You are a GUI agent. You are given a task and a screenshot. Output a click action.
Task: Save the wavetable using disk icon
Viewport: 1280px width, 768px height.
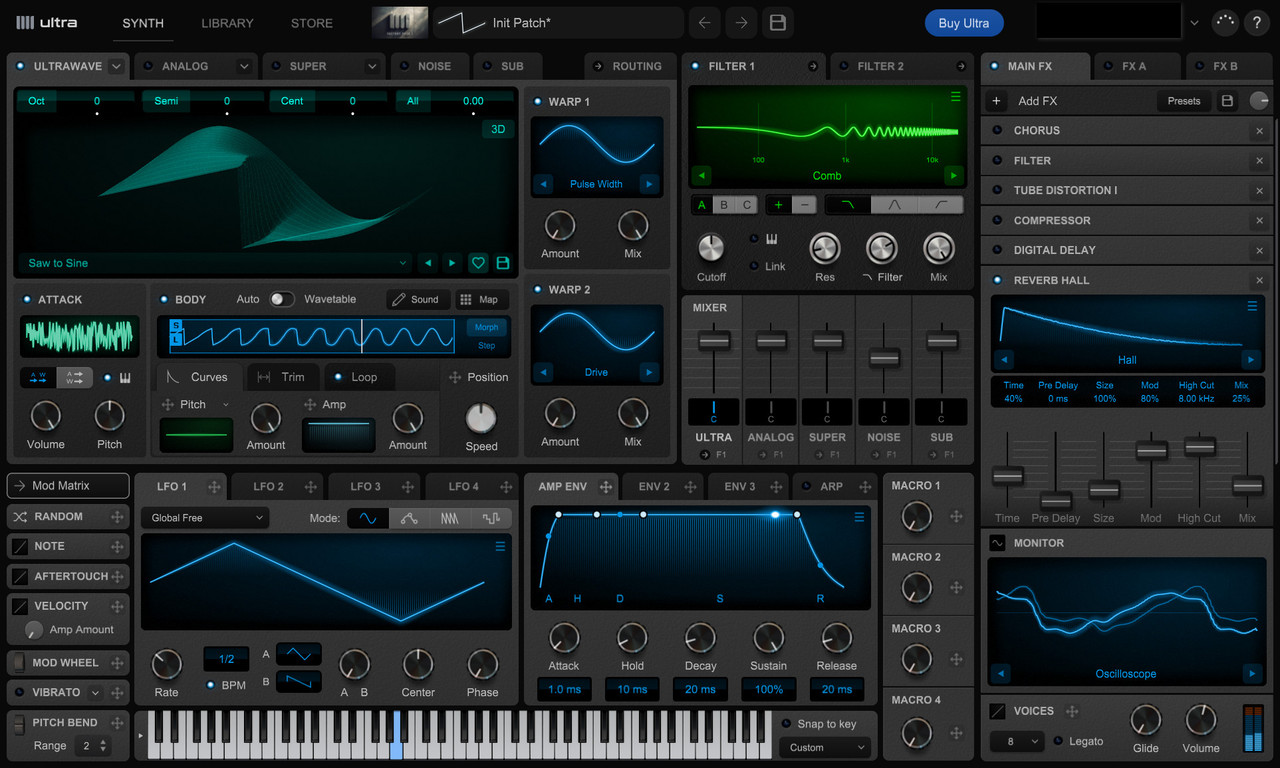[503, 263]
